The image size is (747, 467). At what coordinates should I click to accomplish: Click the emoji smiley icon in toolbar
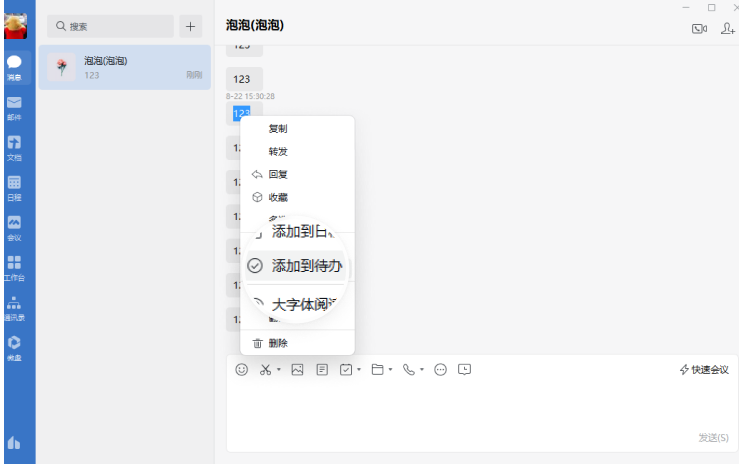(241, 370)
